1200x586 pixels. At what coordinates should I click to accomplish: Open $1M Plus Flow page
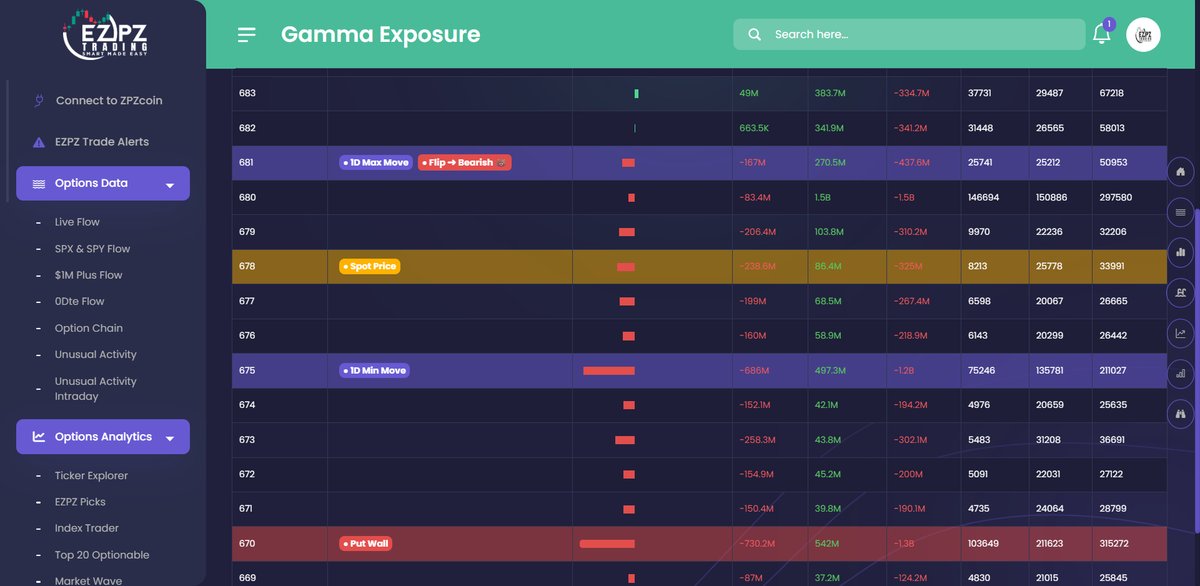89,275
